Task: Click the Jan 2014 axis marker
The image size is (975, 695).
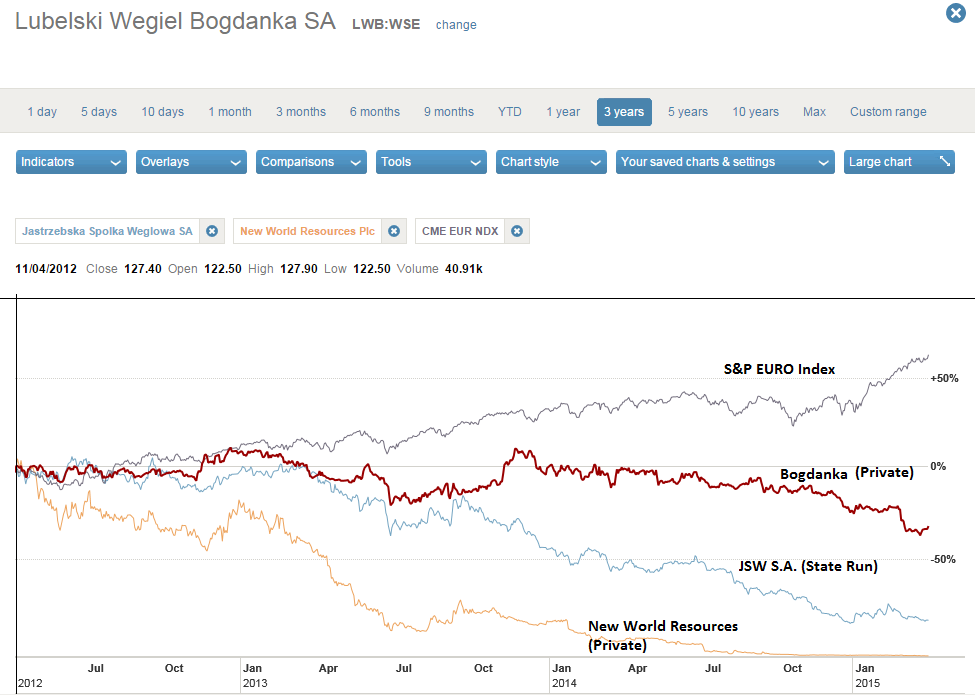Action: (x=564, y=676)
